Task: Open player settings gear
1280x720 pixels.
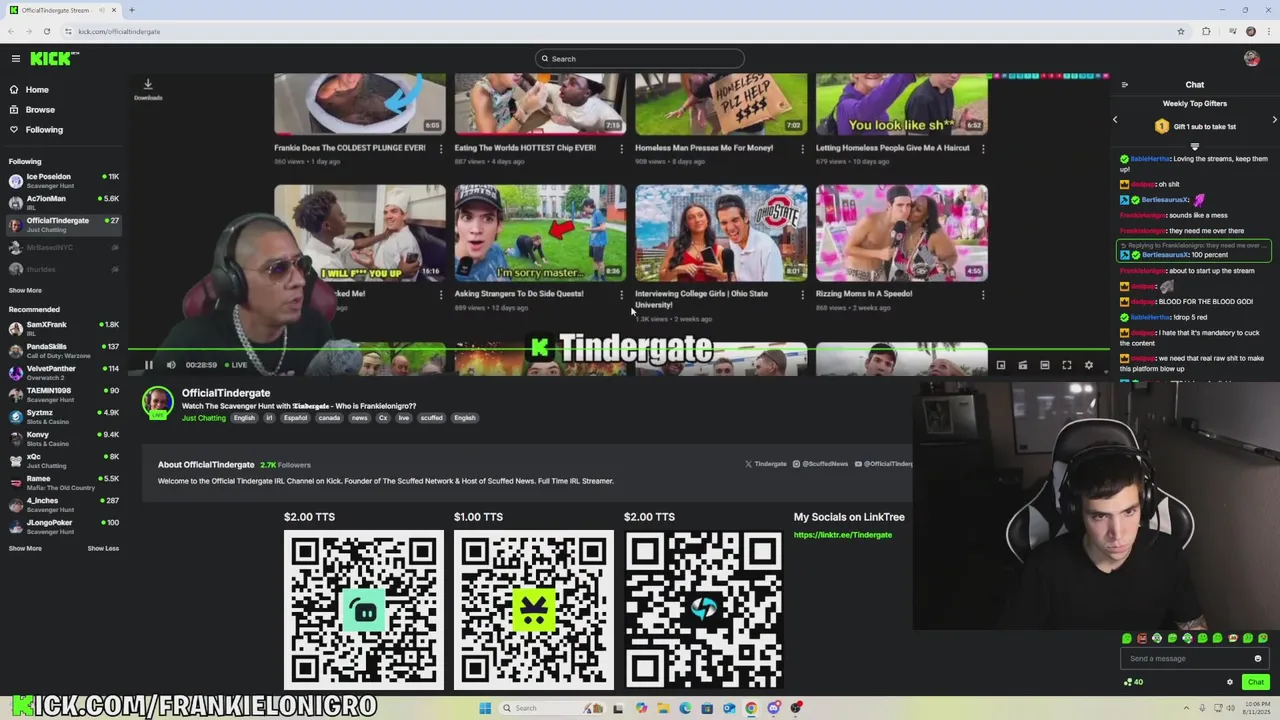Action: [1089, 366]
